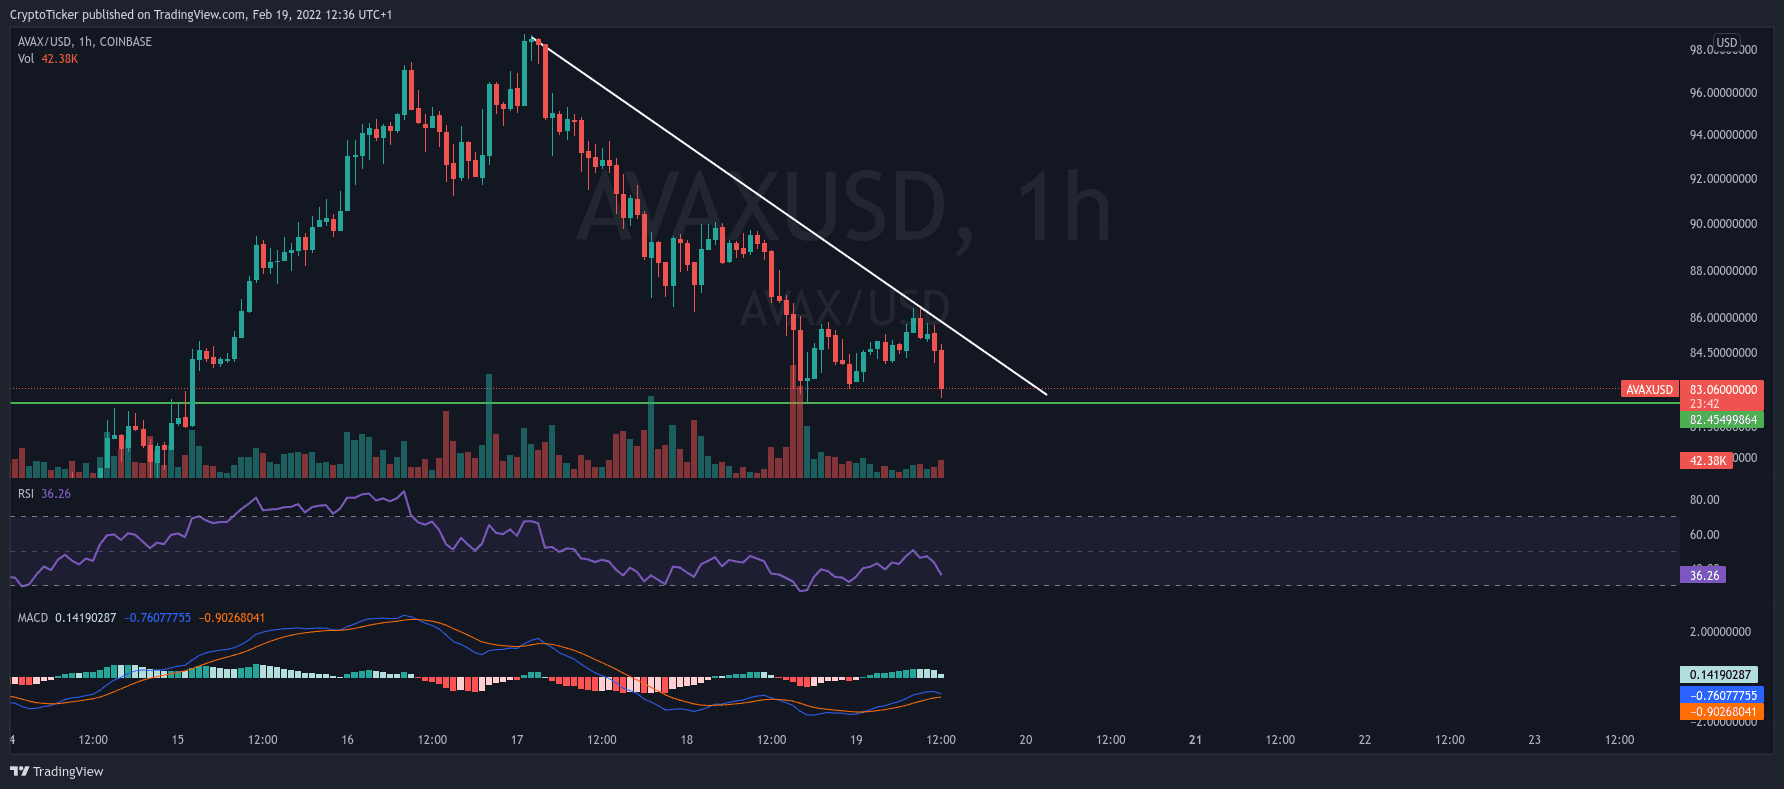
Task: Click date 17 on the time axis
Action: pos(517,740)
